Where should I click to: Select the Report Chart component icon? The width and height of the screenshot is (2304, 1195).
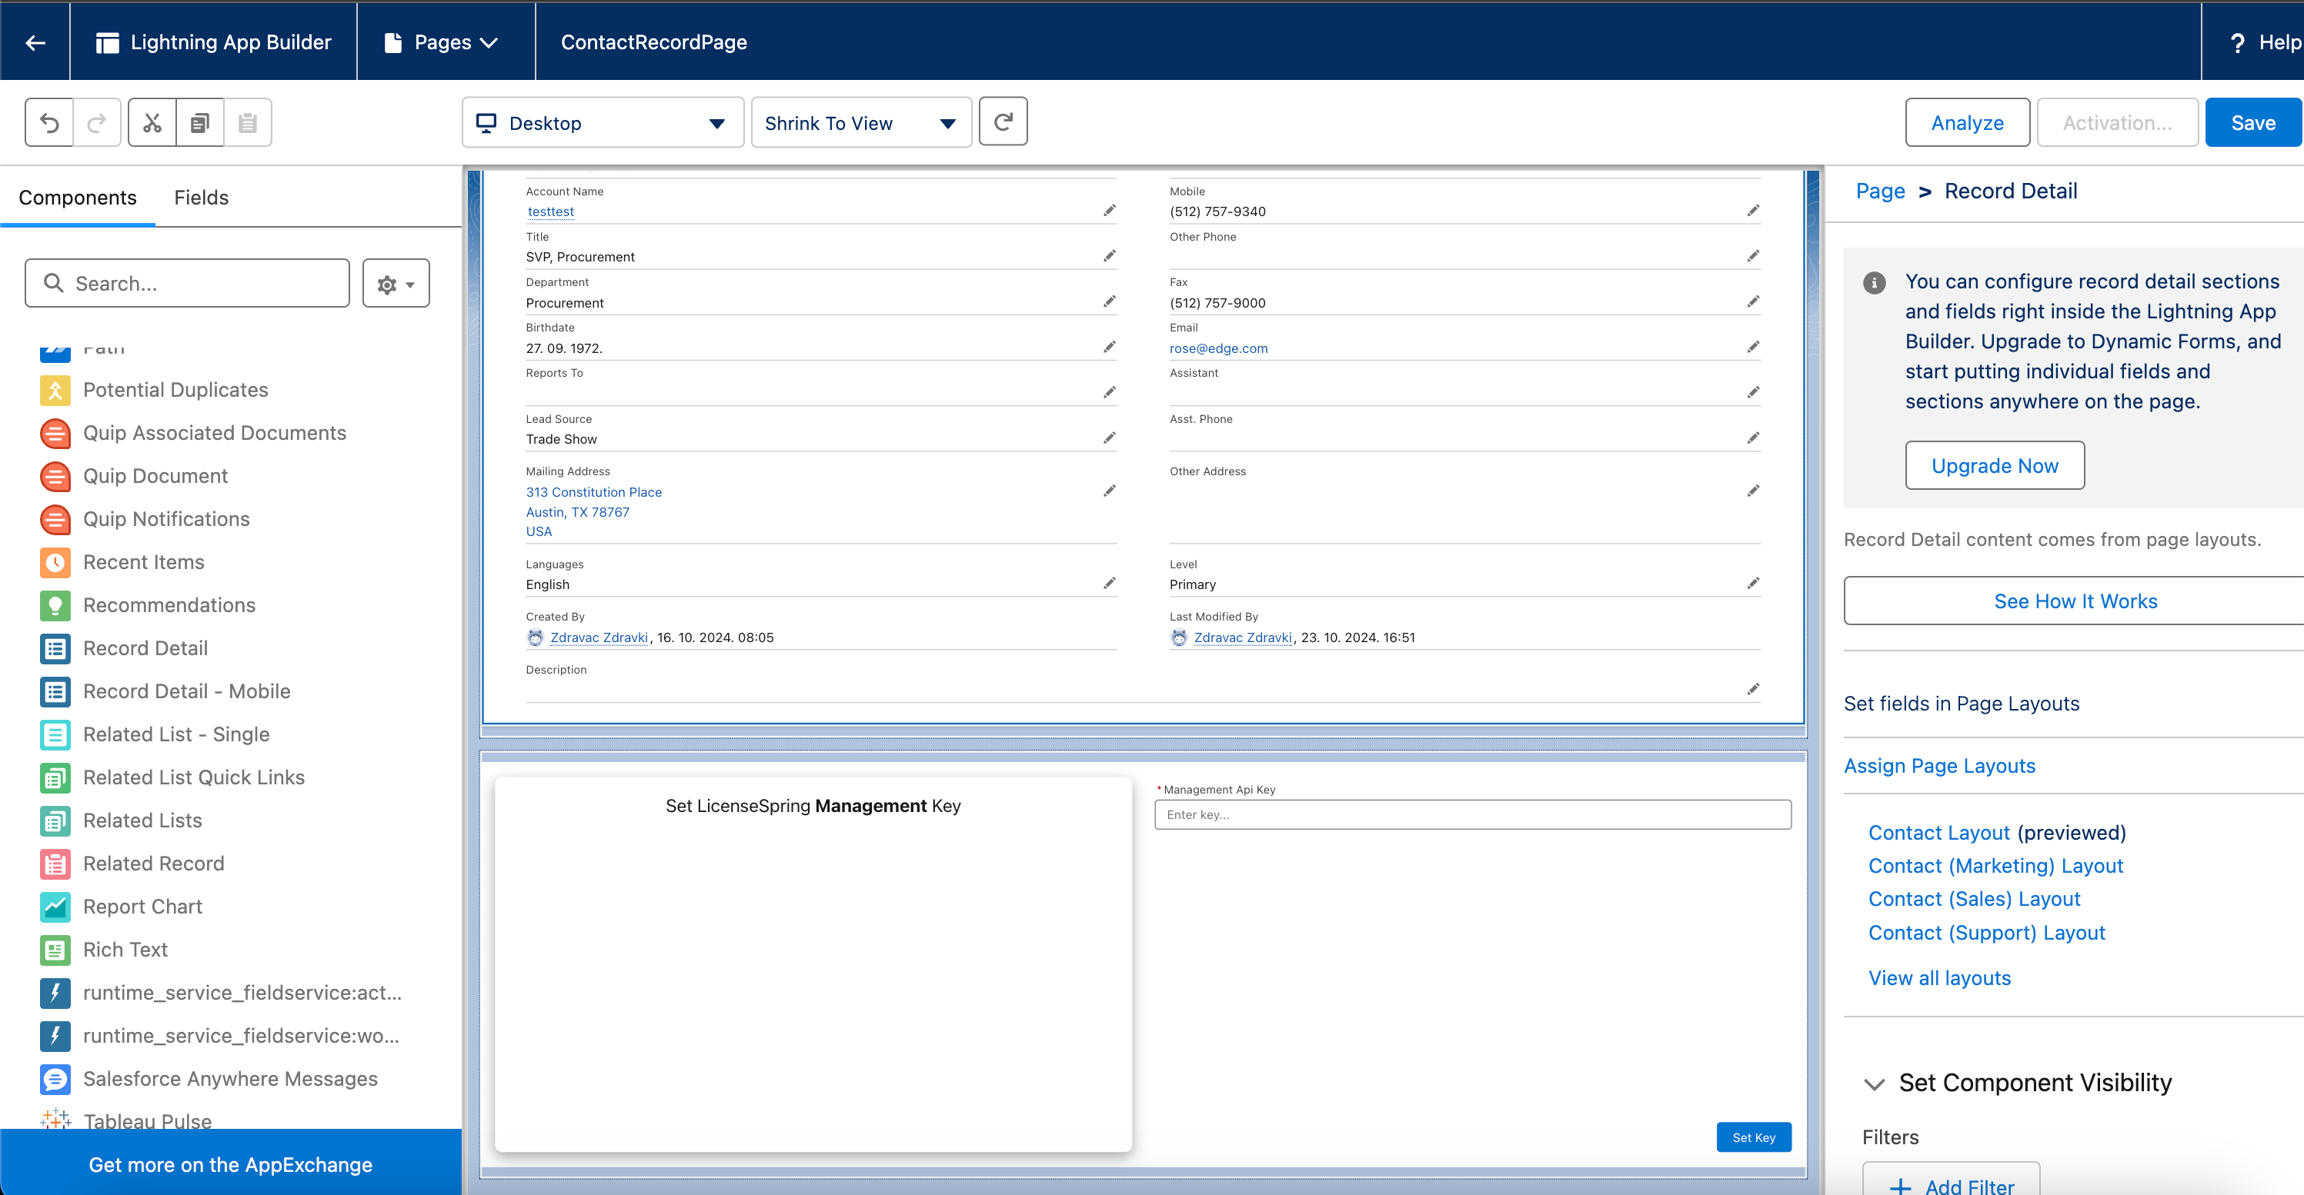[55, 906]
